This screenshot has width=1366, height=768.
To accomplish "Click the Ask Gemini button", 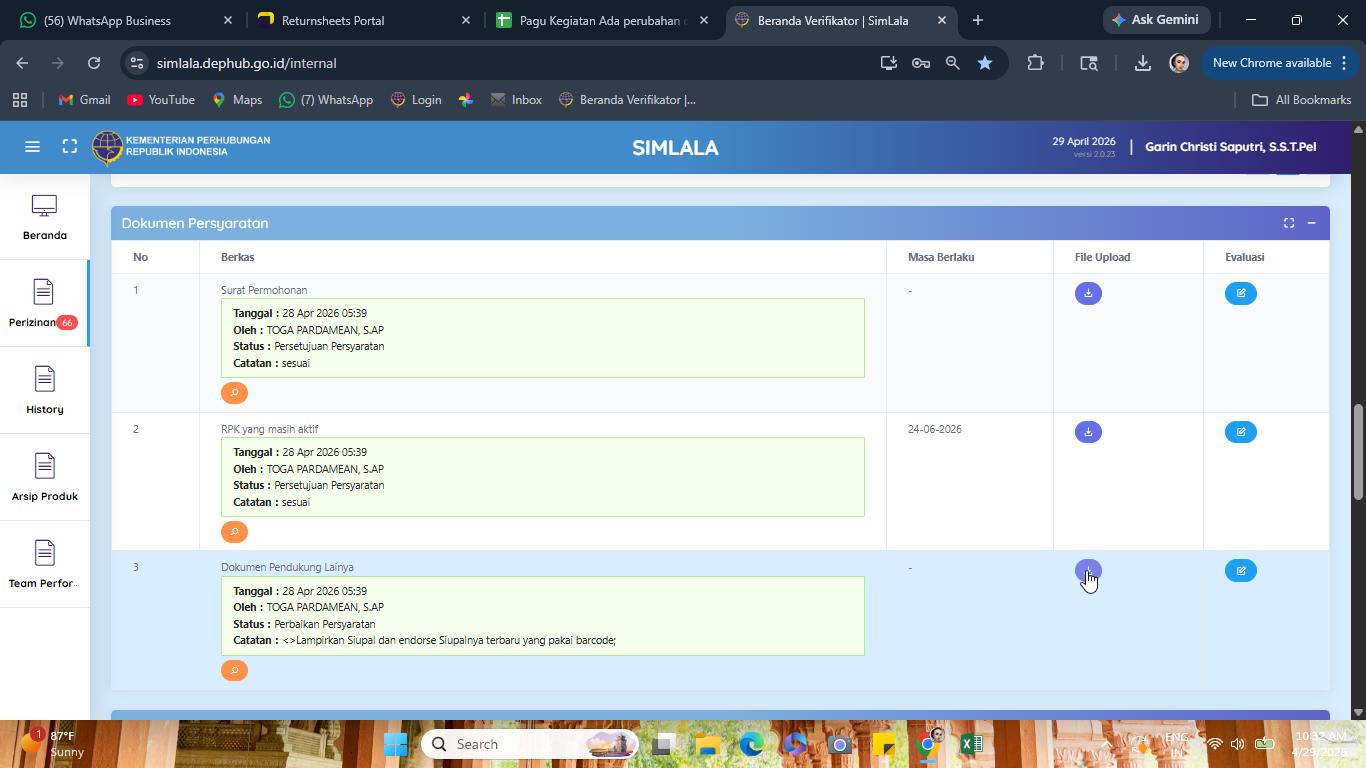I will point(1155,20).
